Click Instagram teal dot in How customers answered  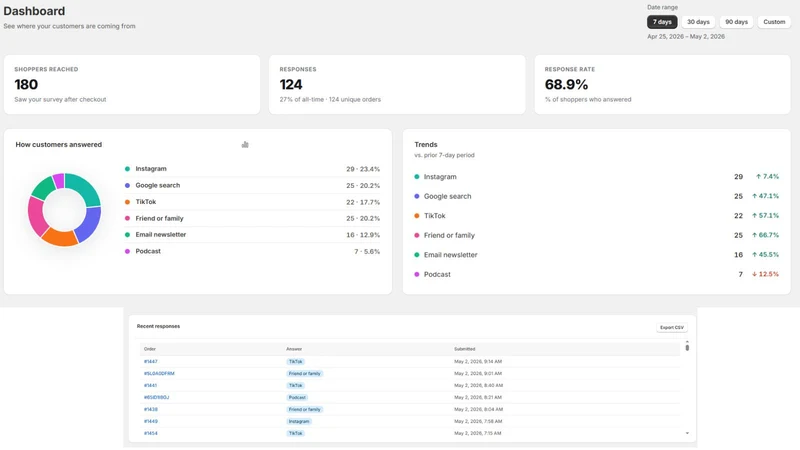(x=128, y=169)
